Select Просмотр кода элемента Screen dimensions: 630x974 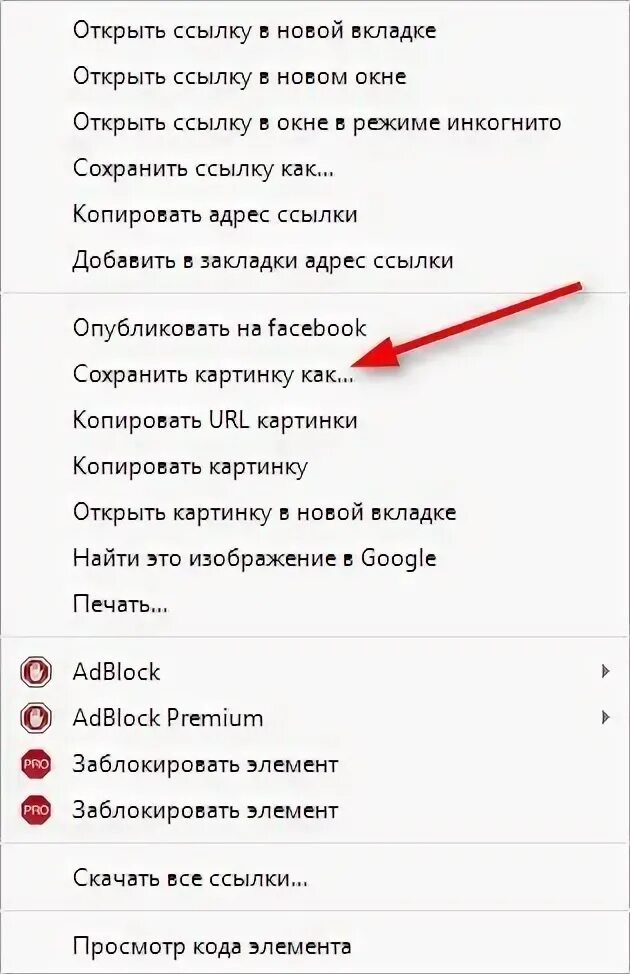(x=315, y=947)
